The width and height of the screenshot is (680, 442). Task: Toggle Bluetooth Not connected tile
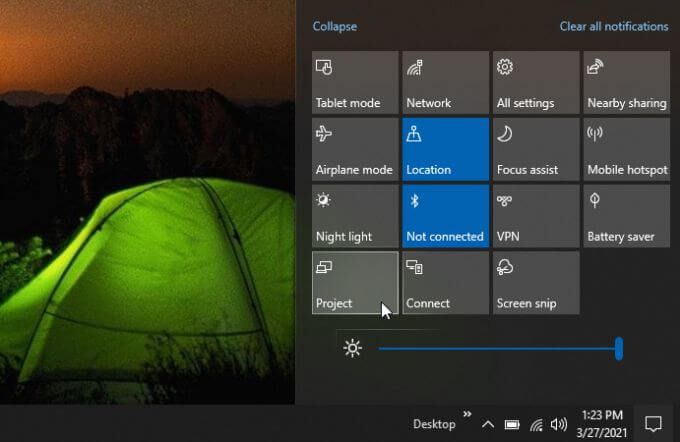coord(445,216)
